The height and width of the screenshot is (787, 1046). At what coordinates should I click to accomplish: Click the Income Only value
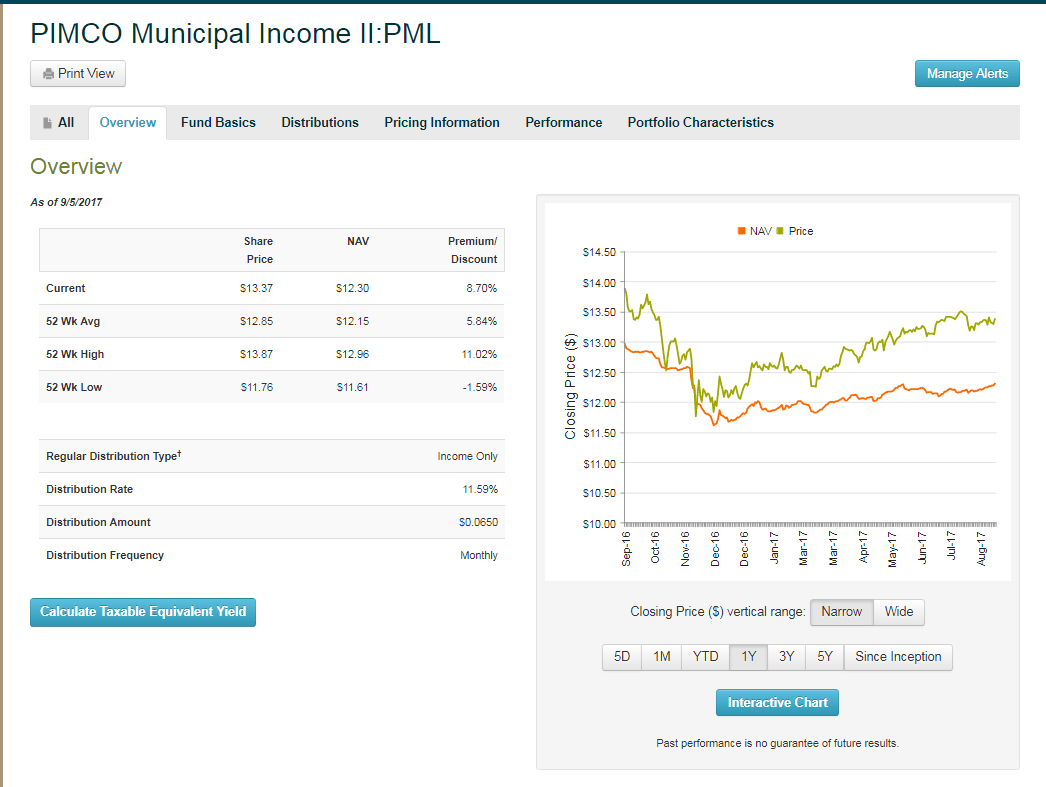[467, 456]
